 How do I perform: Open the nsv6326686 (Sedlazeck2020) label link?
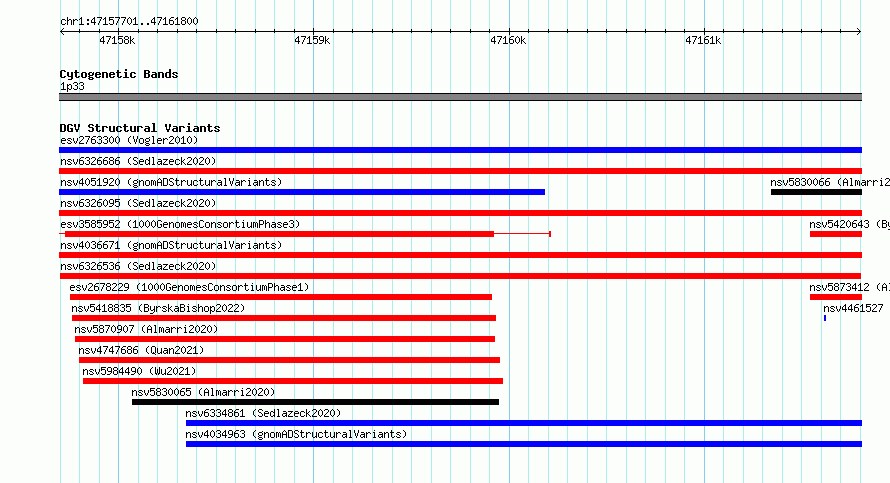(x=138, y=161)
